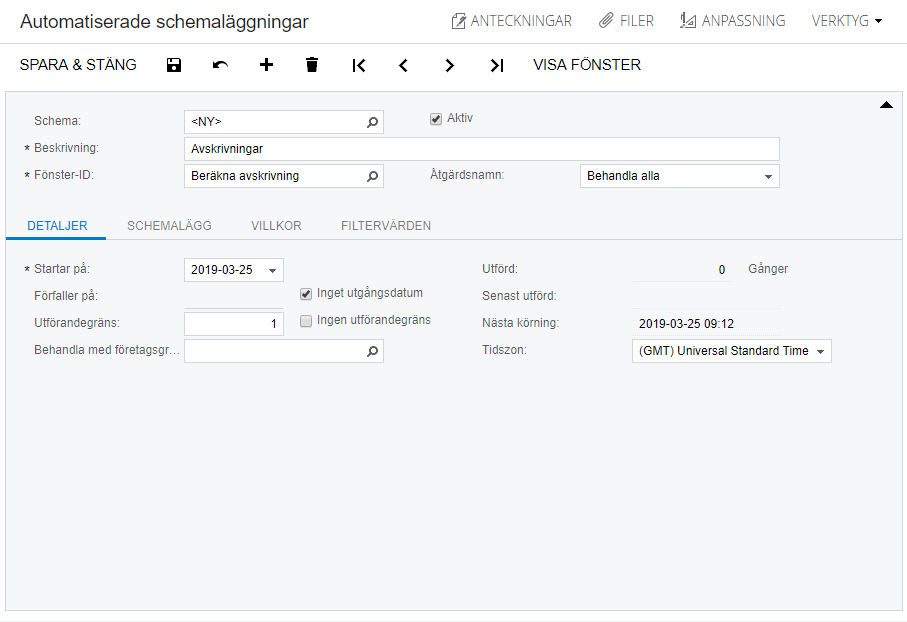
Task: Add a new record with plus icon
Action: pos(266,65)
